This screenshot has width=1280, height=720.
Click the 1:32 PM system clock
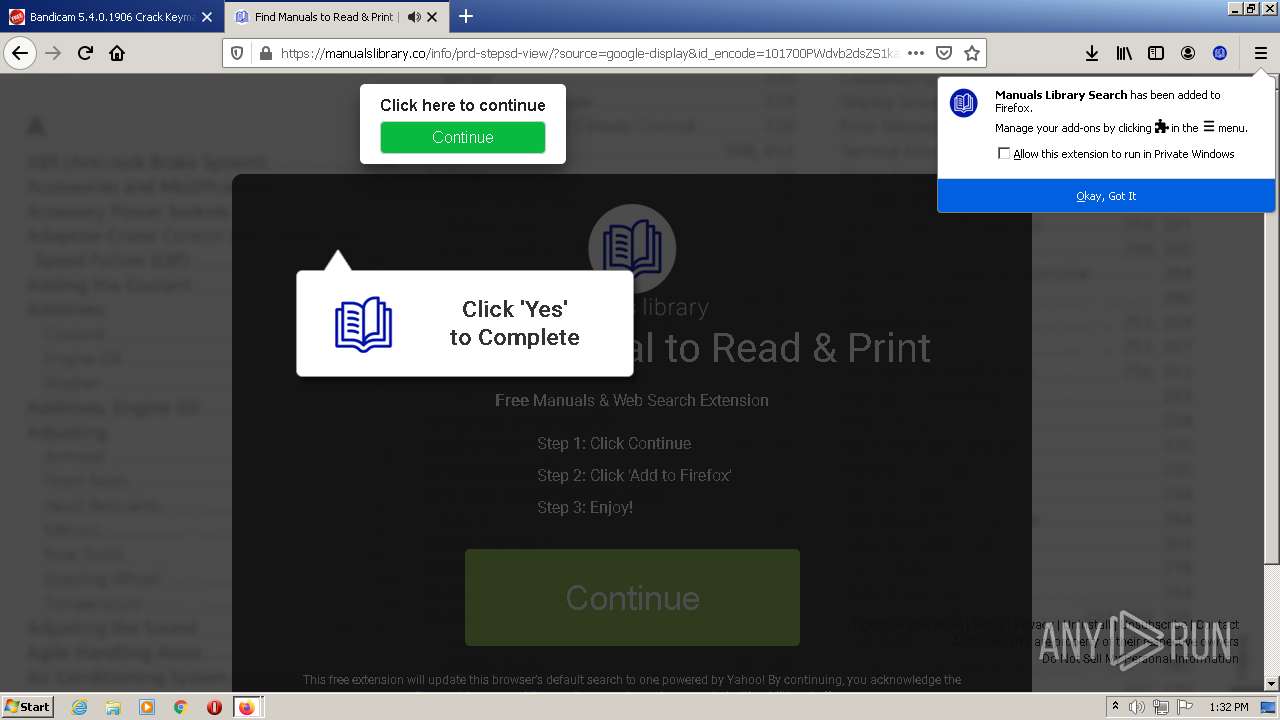point(1229,707)
